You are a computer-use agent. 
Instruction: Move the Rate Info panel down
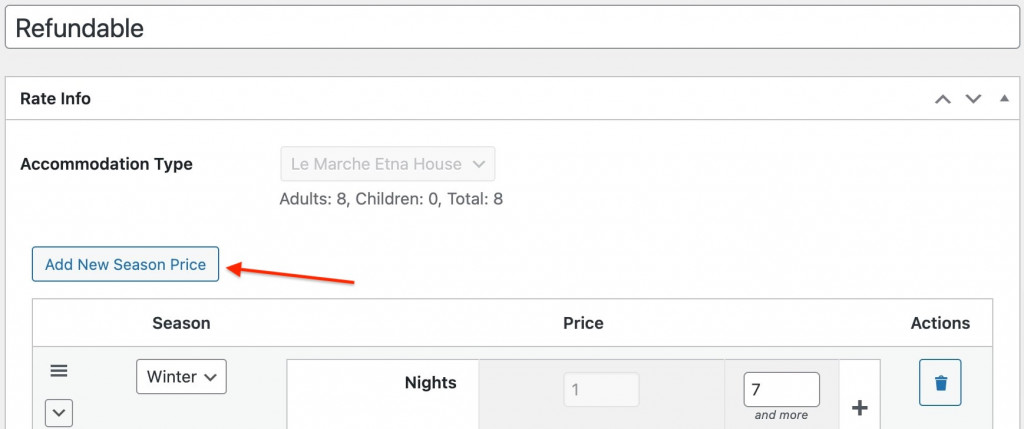point(973,99)
